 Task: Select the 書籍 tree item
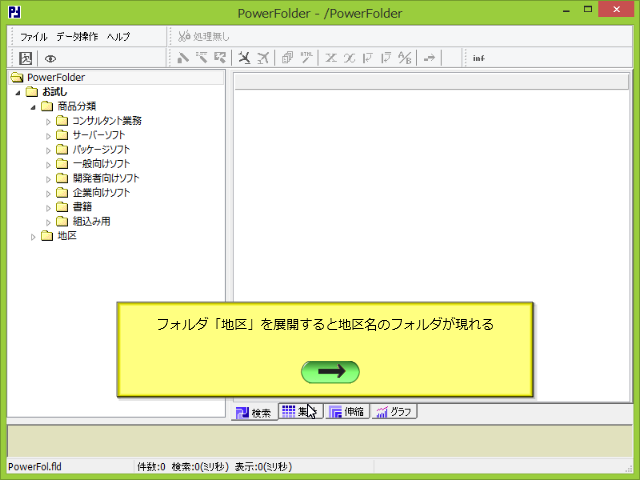pos(82,207)
